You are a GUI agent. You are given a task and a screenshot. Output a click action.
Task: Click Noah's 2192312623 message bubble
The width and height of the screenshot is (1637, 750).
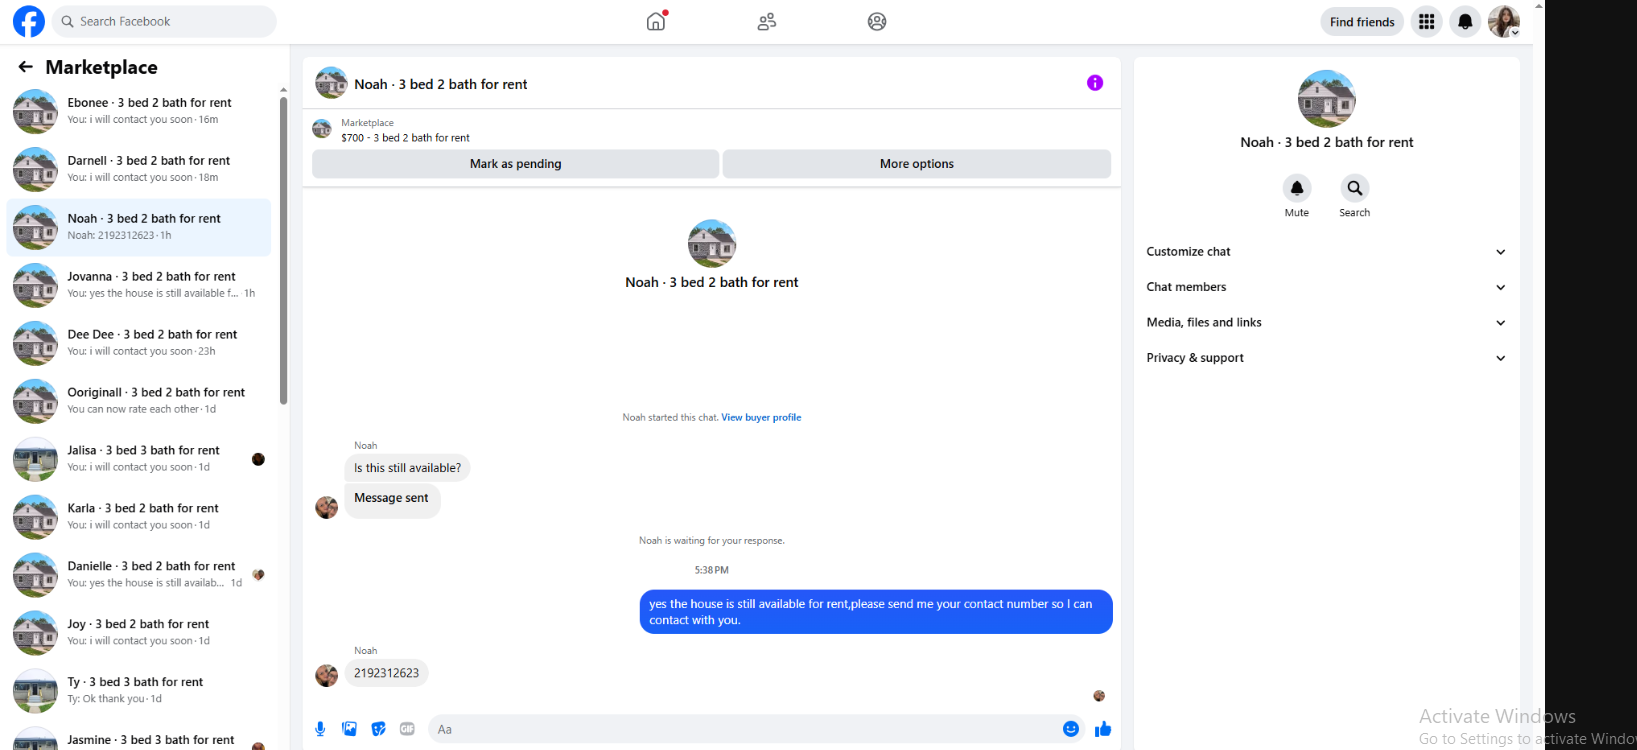(x=386, y=673)
